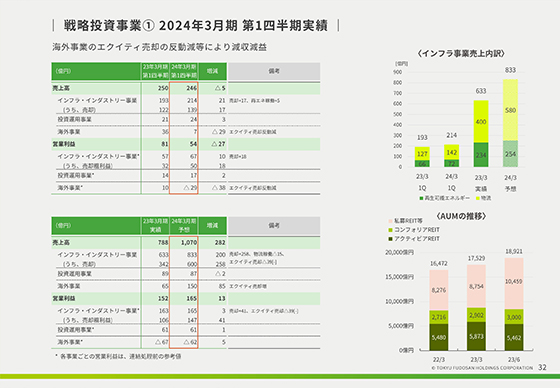Screen dimensions: 560x388
Task: Click the '22/3' label on AUM chart
Action: point(439,360)
